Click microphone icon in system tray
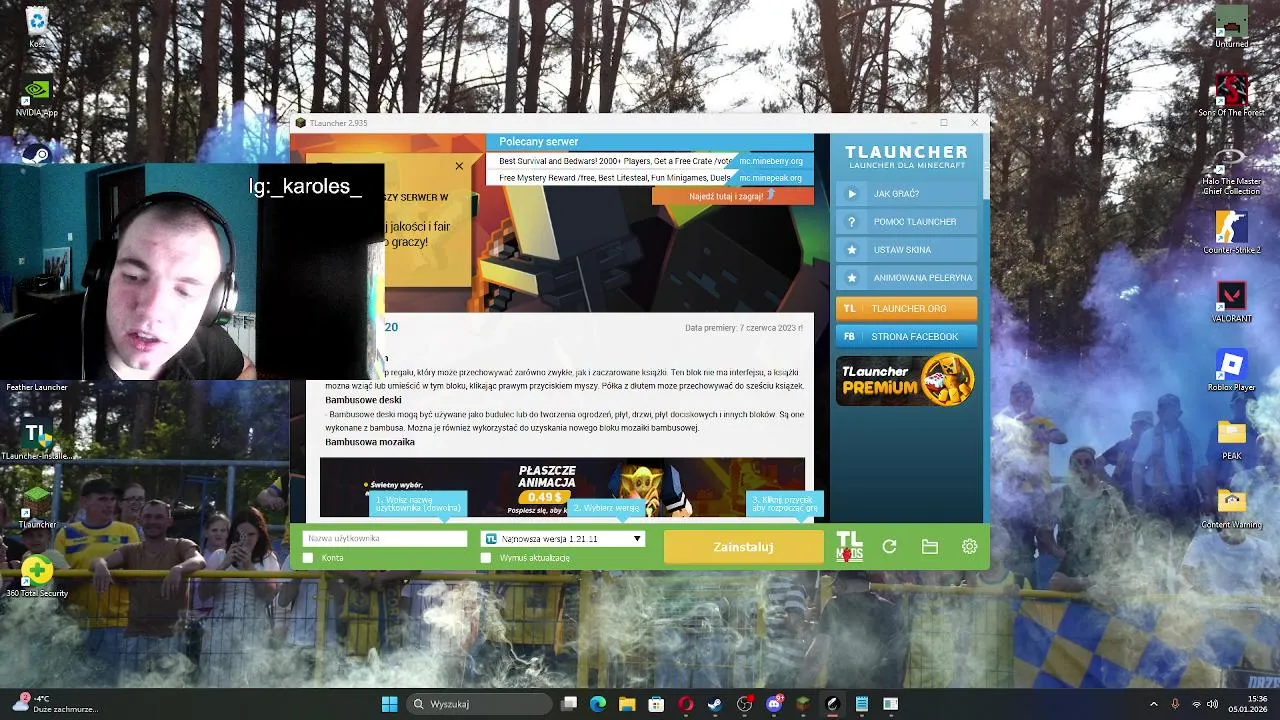Viewport: 1280px width, 720px height. pyautogui.click(x=1175, y=704)
